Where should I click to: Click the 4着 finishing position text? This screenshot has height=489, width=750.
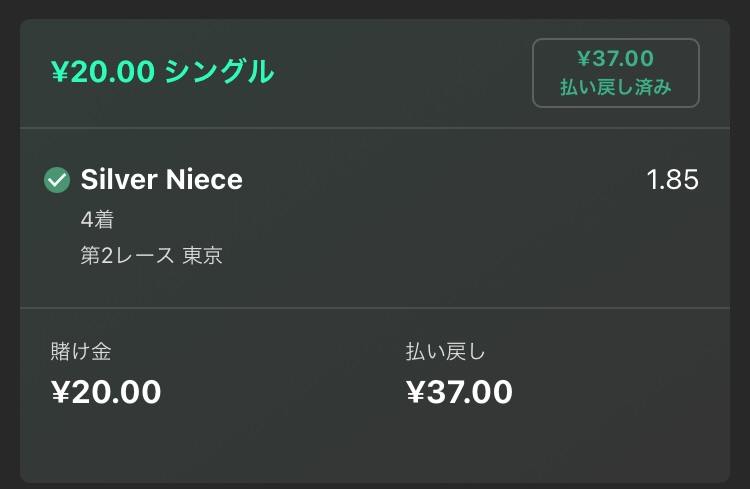point(97,220)
